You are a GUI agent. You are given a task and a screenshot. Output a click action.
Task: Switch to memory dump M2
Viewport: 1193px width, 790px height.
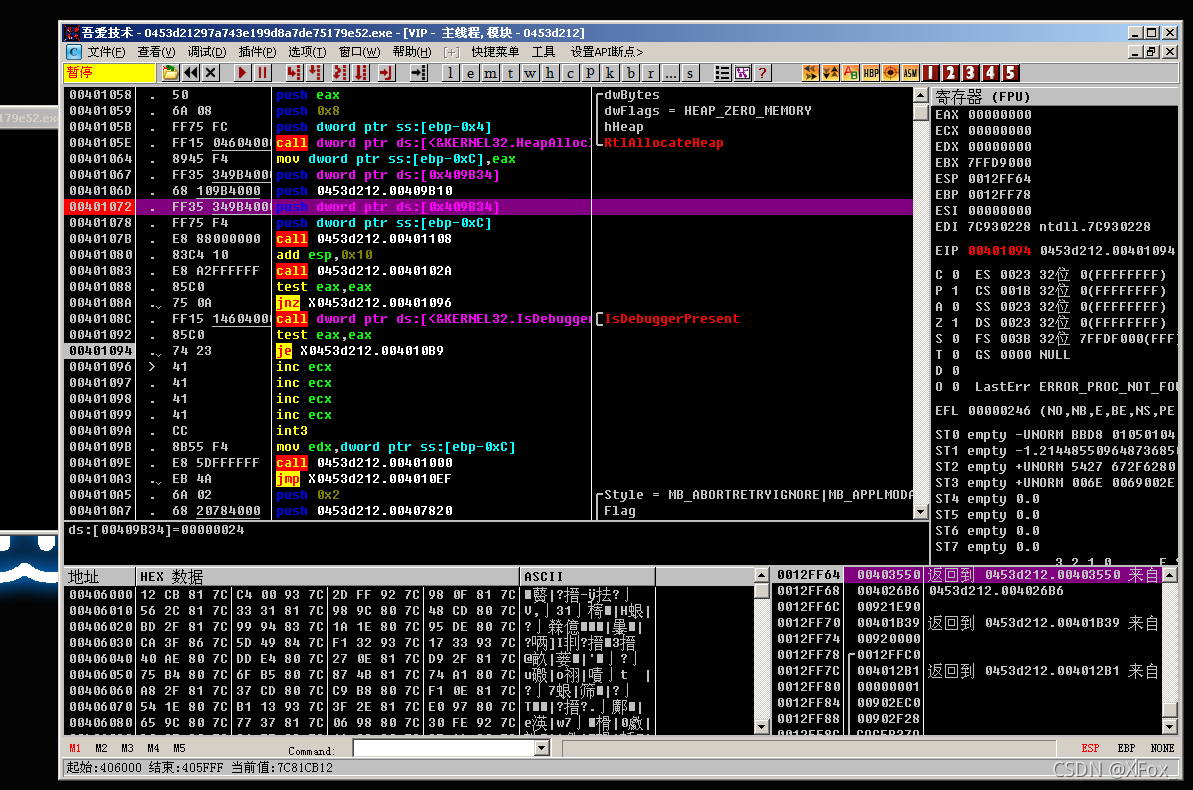click(x=101, y=749)
